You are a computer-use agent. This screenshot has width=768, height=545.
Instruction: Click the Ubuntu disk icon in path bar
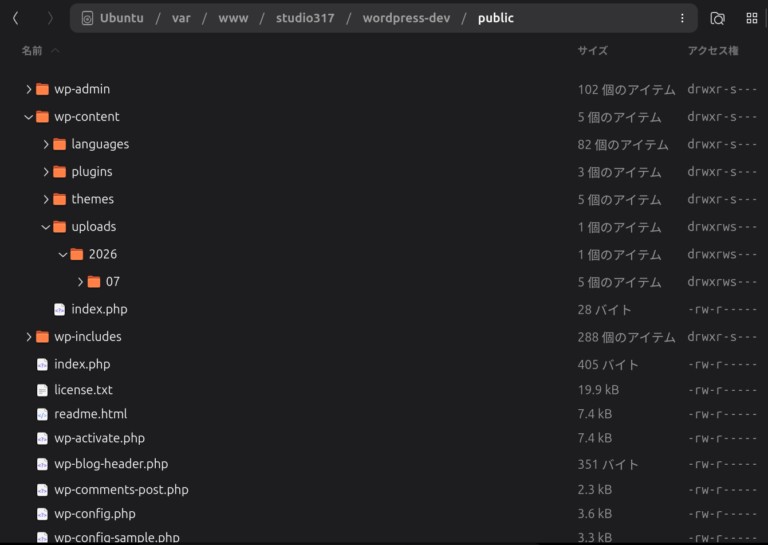point(87,19)
